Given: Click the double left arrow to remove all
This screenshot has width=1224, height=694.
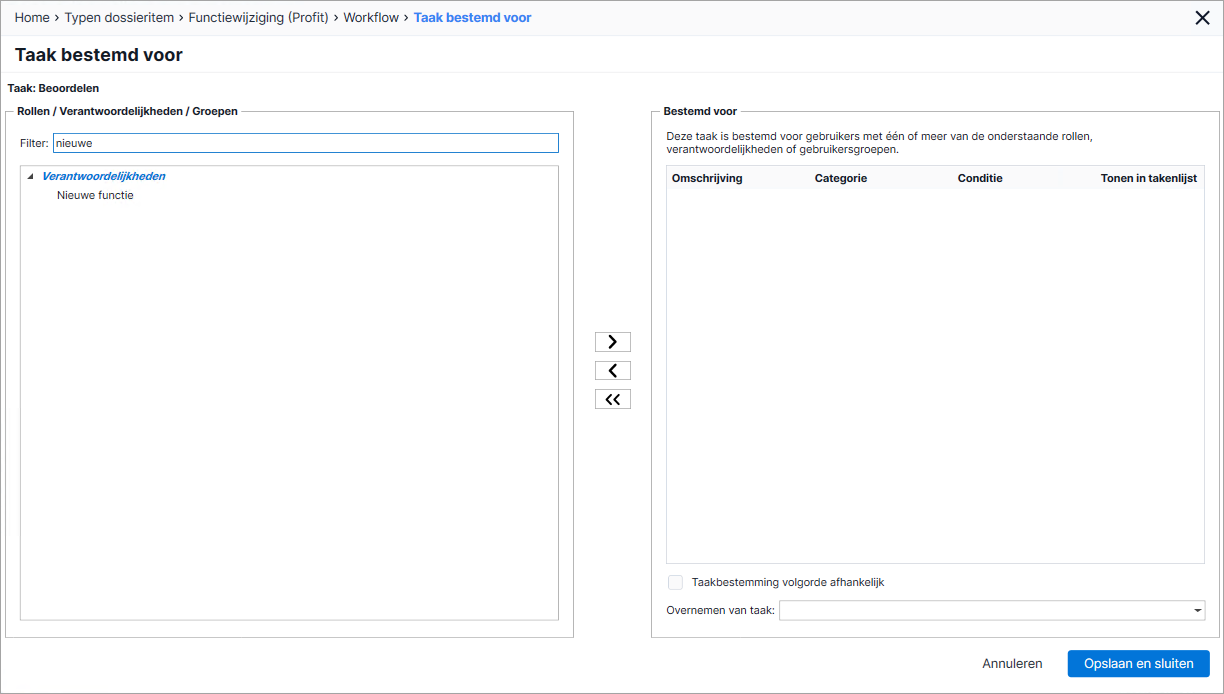Looking at the screenshot, I should click(x=613, y=400).
